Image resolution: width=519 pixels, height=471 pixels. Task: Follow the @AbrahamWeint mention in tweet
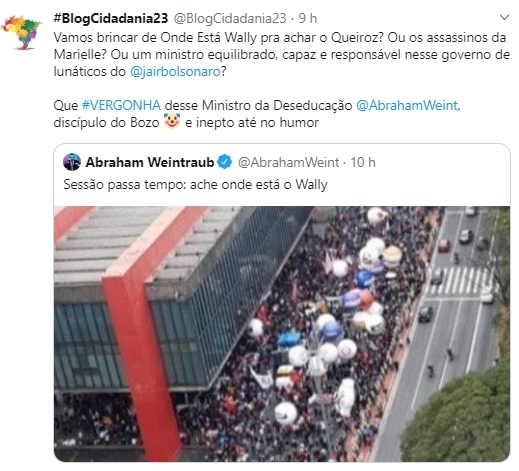[x=407, y=105]
